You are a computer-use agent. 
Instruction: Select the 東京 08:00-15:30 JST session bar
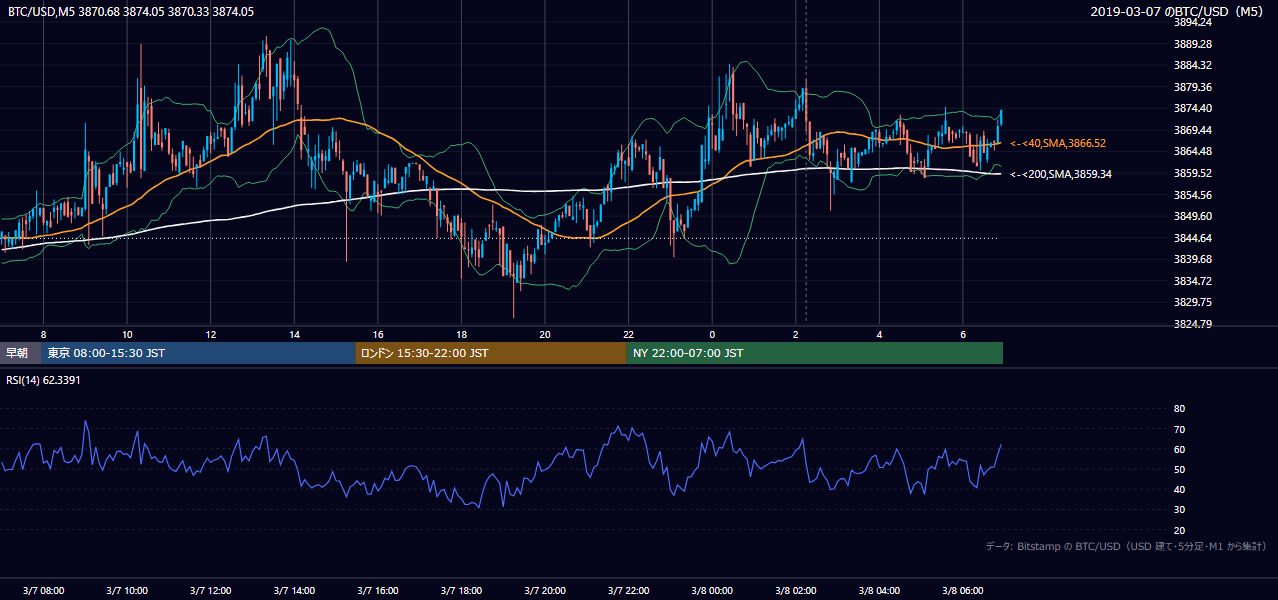point(199,353)
